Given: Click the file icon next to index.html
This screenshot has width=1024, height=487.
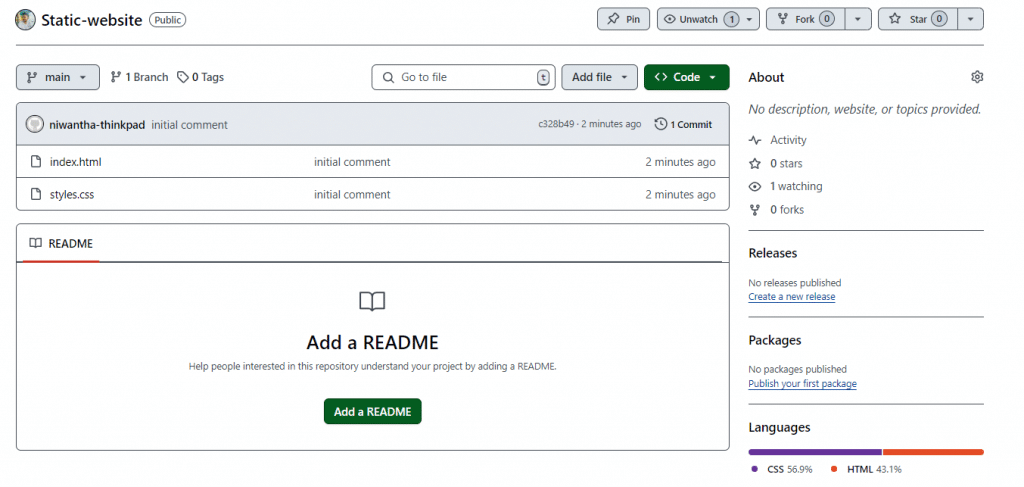Looking at the screenshot, I should (35, 162).
